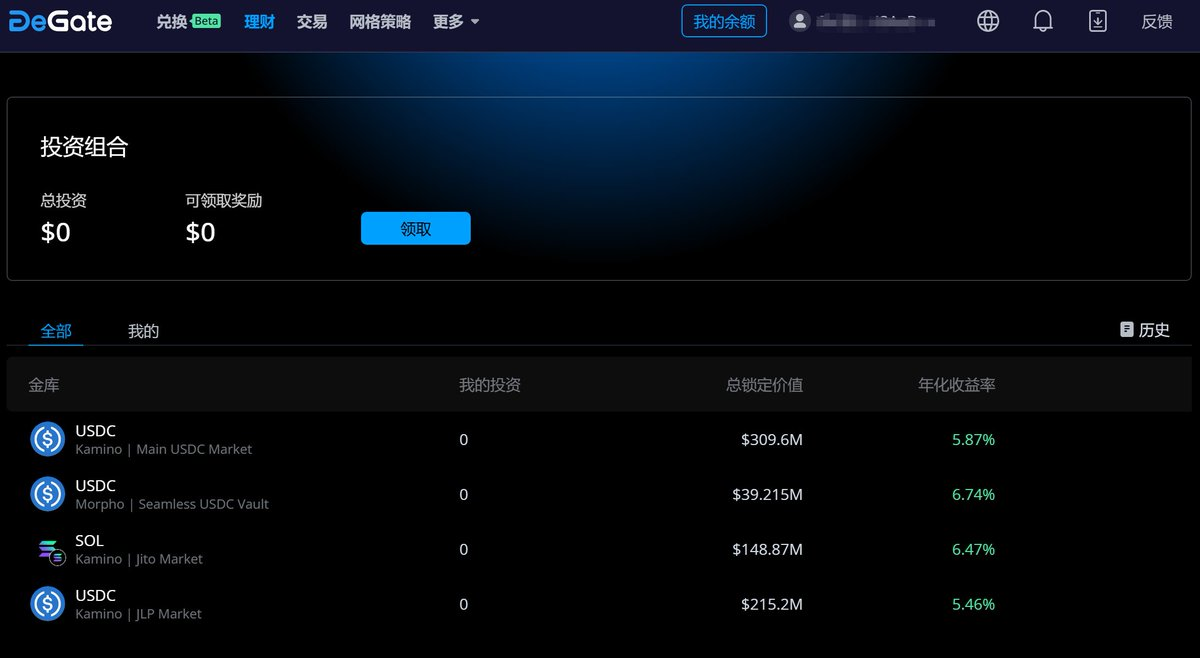Click the blue 领取 button

[415, 228]
